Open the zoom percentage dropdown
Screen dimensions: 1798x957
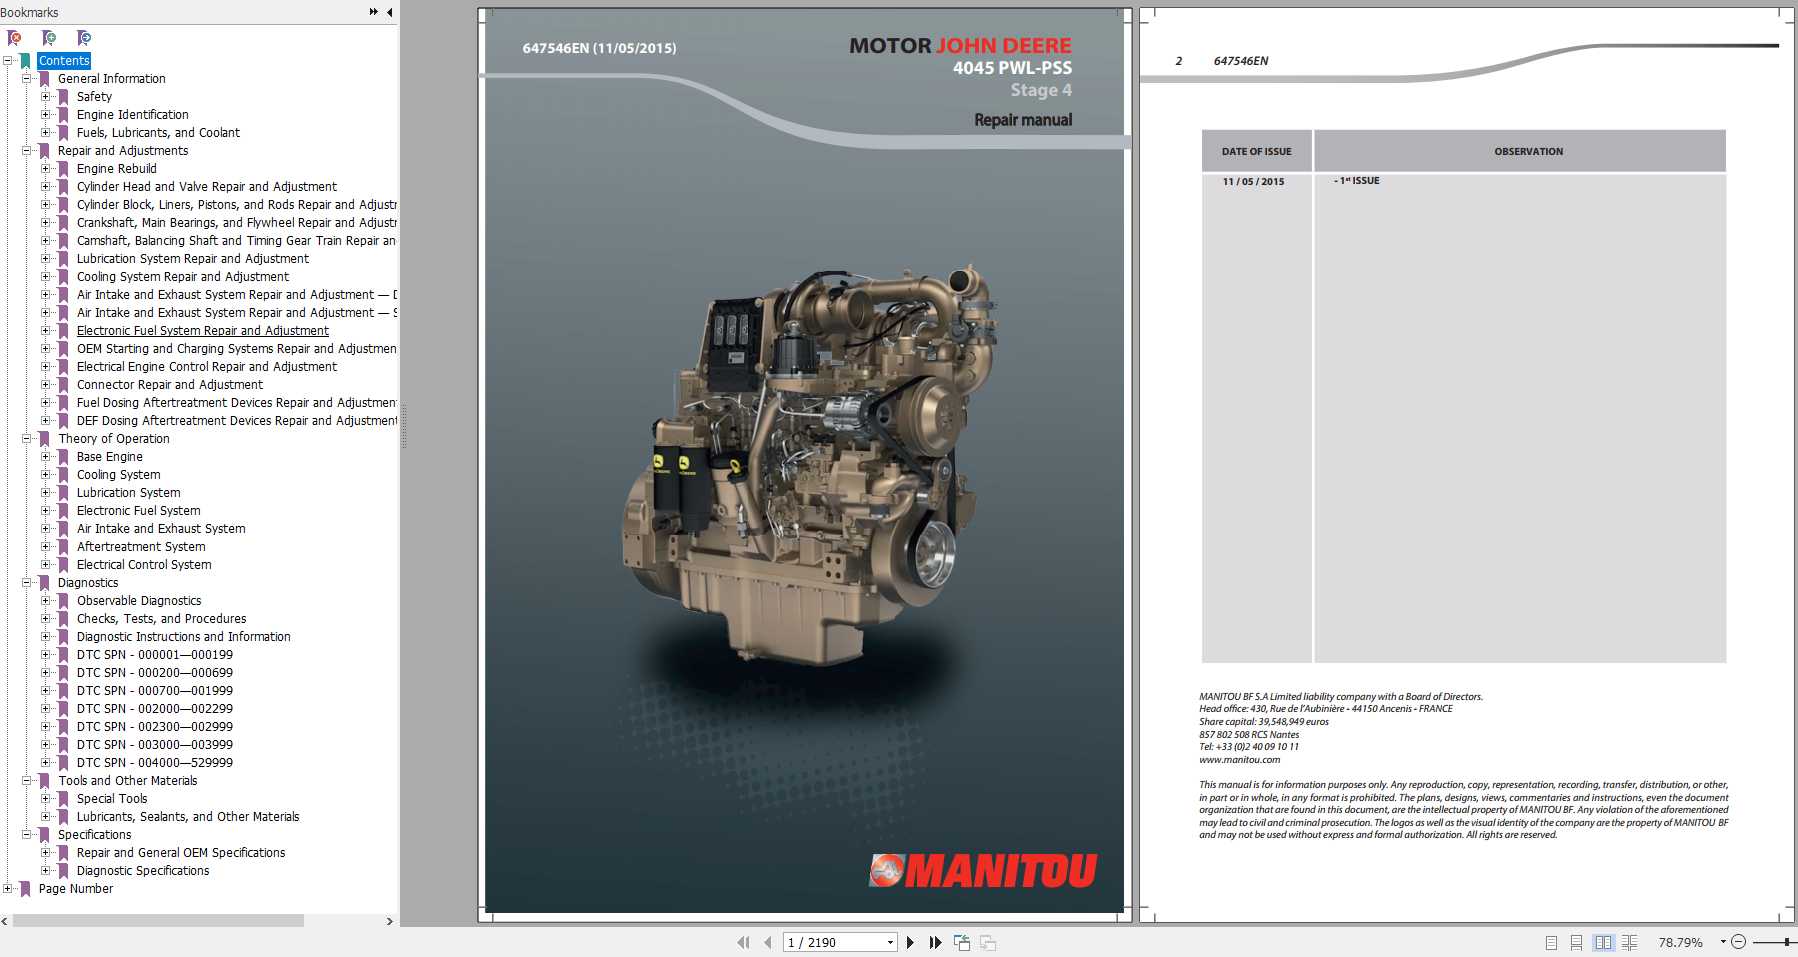coord(1723,942)
